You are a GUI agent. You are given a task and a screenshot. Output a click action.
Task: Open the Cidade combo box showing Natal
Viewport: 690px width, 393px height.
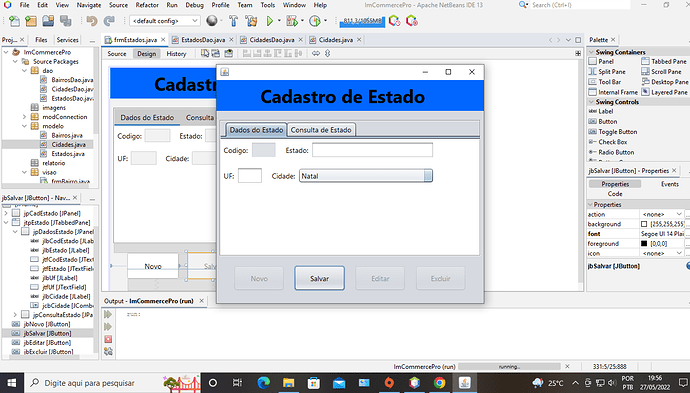(x=366, y=176)
